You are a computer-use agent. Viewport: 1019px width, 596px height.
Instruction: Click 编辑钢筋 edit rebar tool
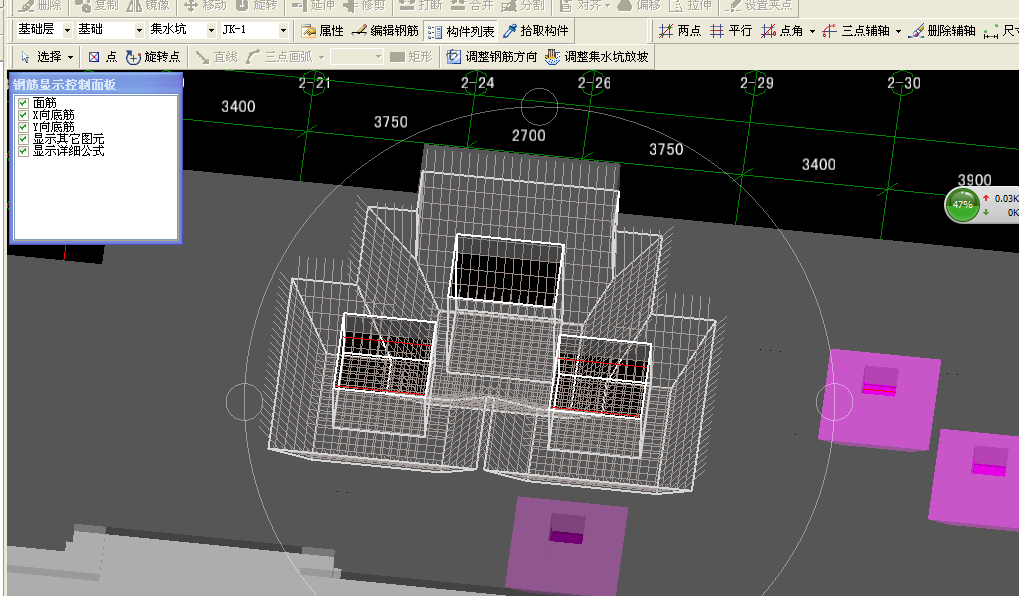385,31
